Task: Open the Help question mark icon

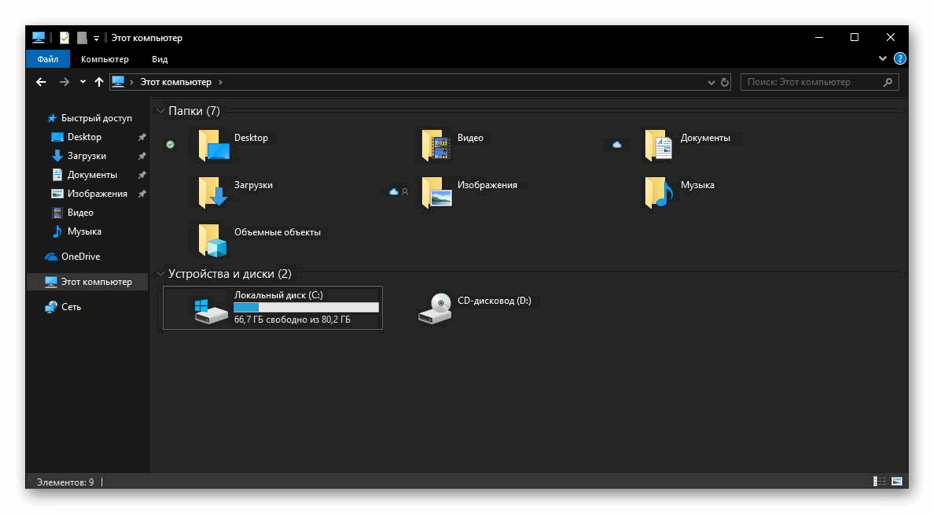Action: click(900, 58)
